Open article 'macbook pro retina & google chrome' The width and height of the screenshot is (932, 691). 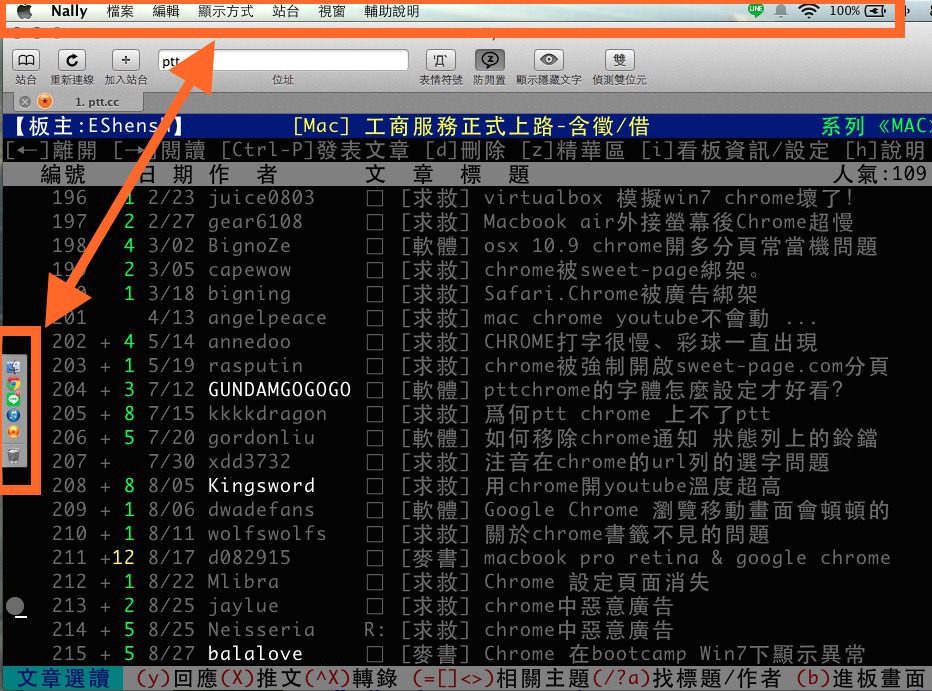click(687, 558)
